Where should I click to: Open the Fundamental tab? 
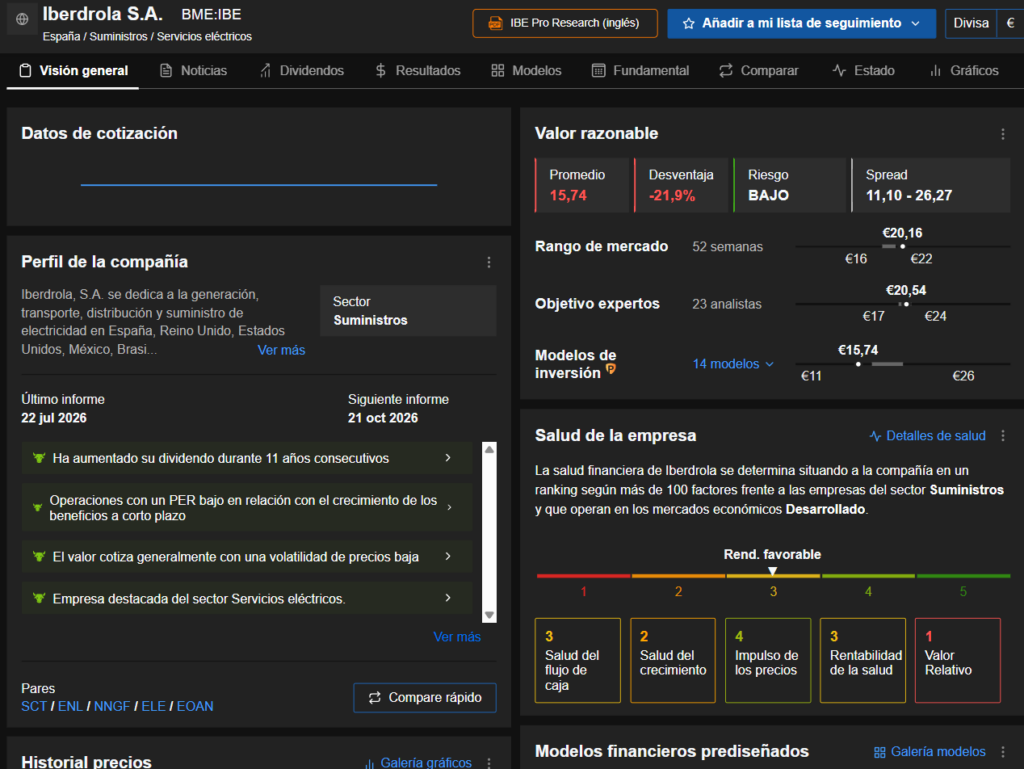point(641,71)
